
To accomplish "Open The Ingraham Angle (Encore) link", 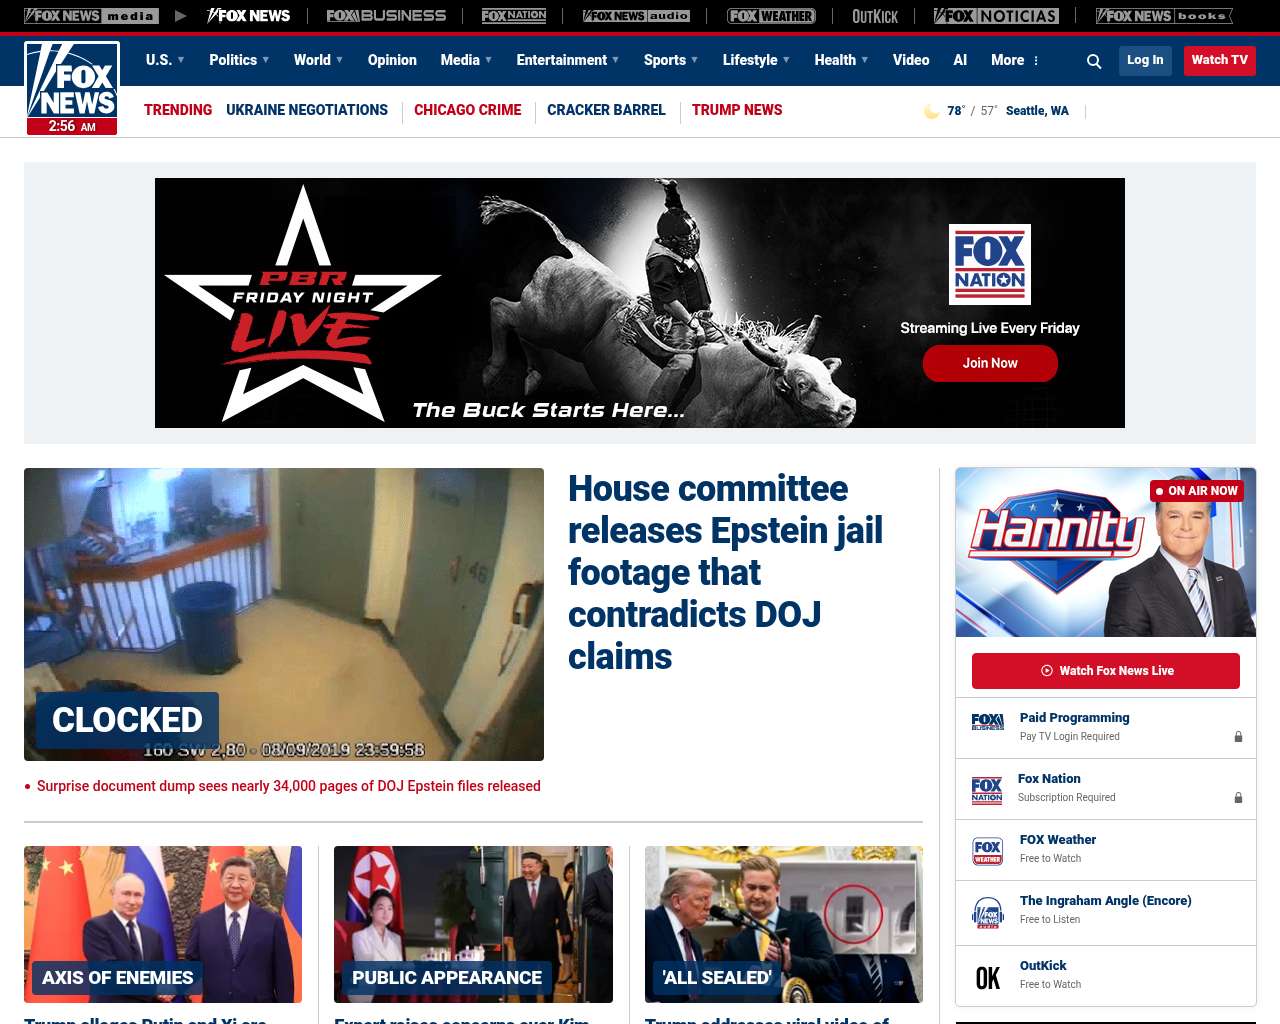I will click(x=1106, y=901).
